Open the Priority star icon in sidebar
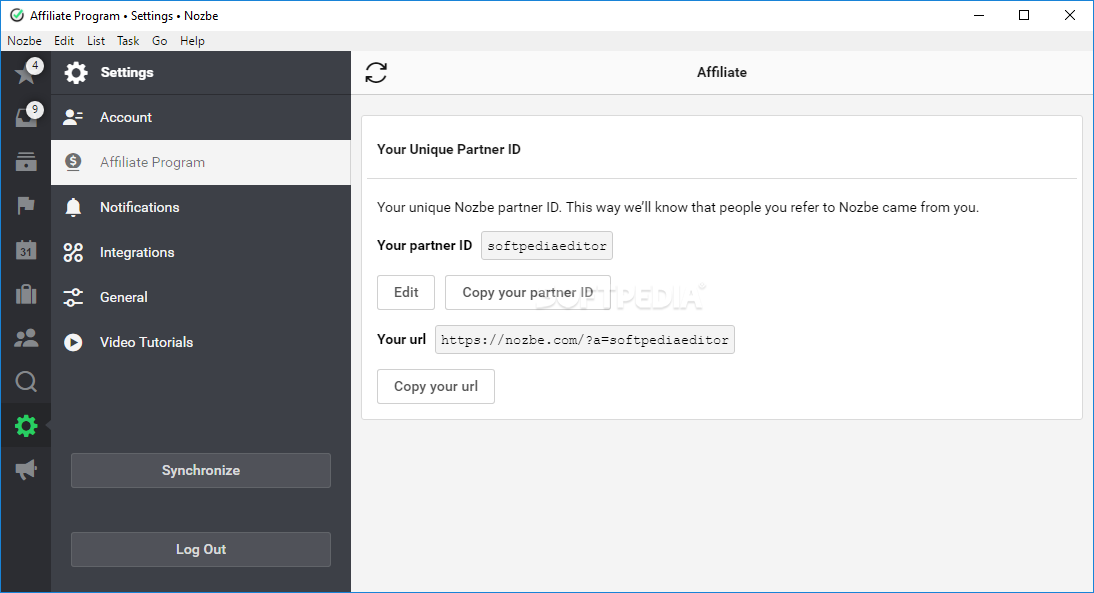This screenshot has height=593, width=1094. coord(25,73)
